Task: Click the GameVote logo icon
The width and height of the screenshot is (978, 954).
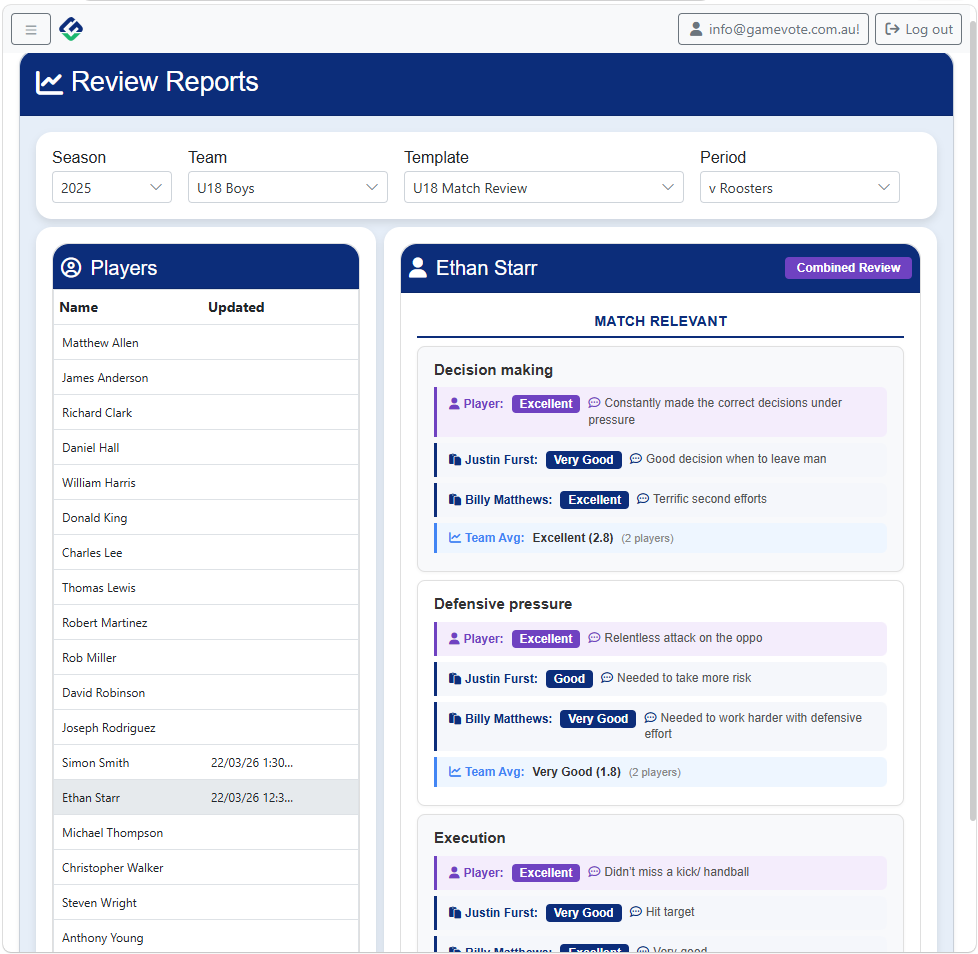Action: tap(70, 28)
